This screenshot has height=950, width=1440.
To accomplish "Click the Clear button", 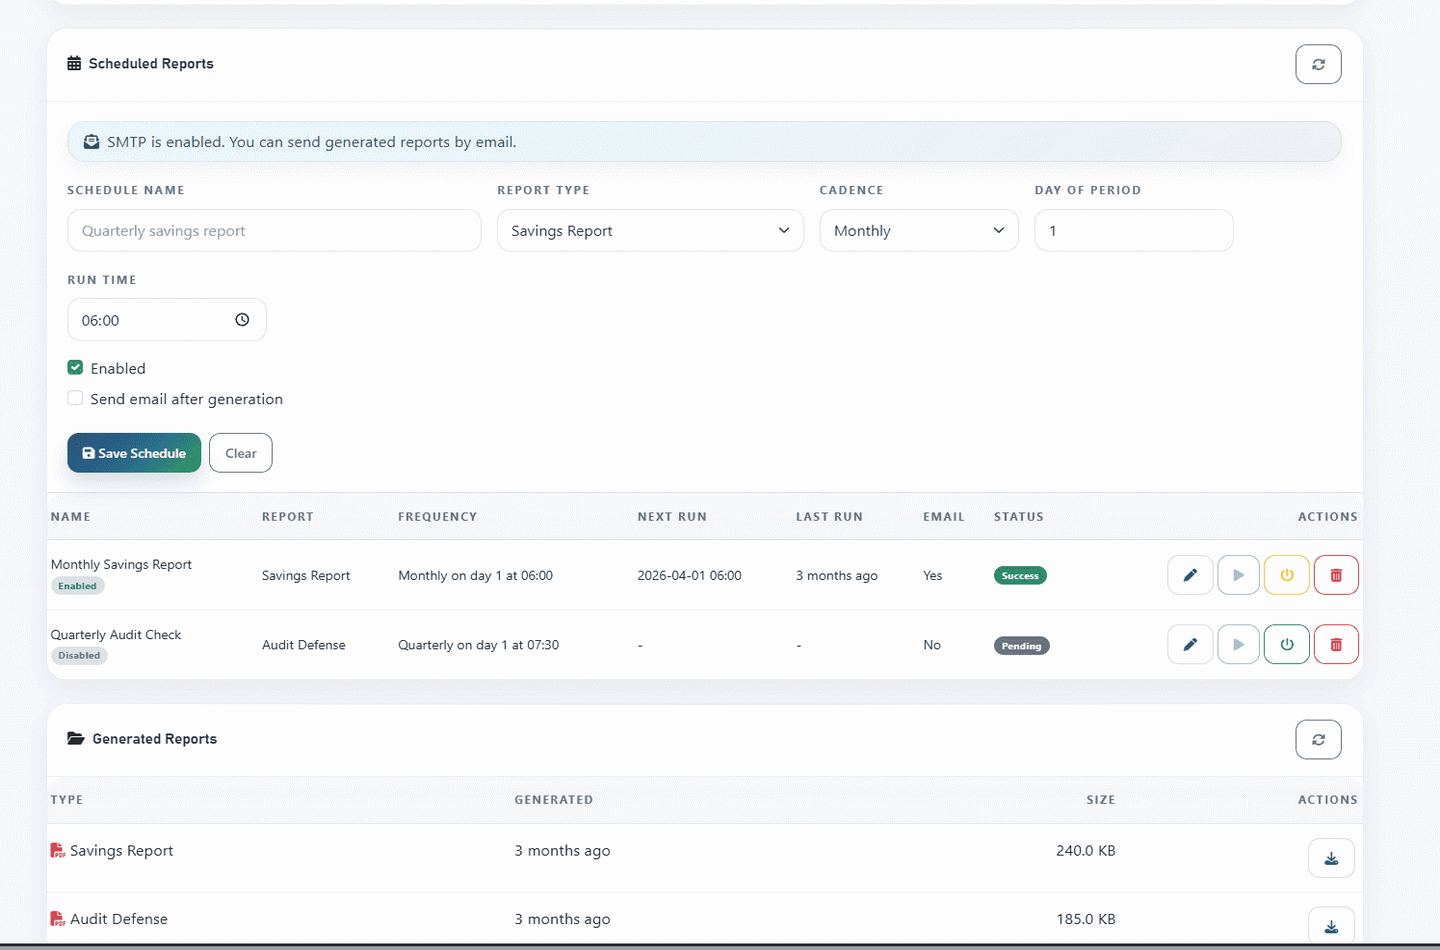I will [241, 453].
